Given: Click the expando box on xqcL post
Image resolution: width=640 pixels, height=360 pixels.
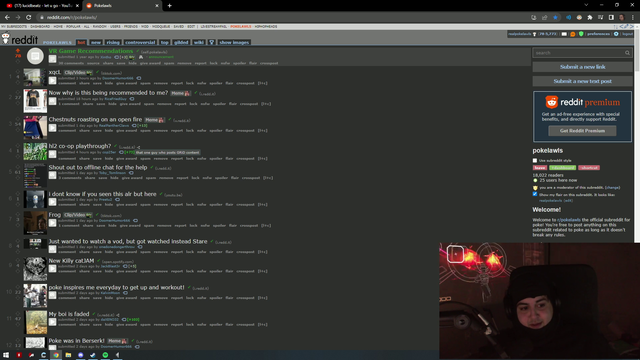Looking at the screenshot, I should [53, 80].
